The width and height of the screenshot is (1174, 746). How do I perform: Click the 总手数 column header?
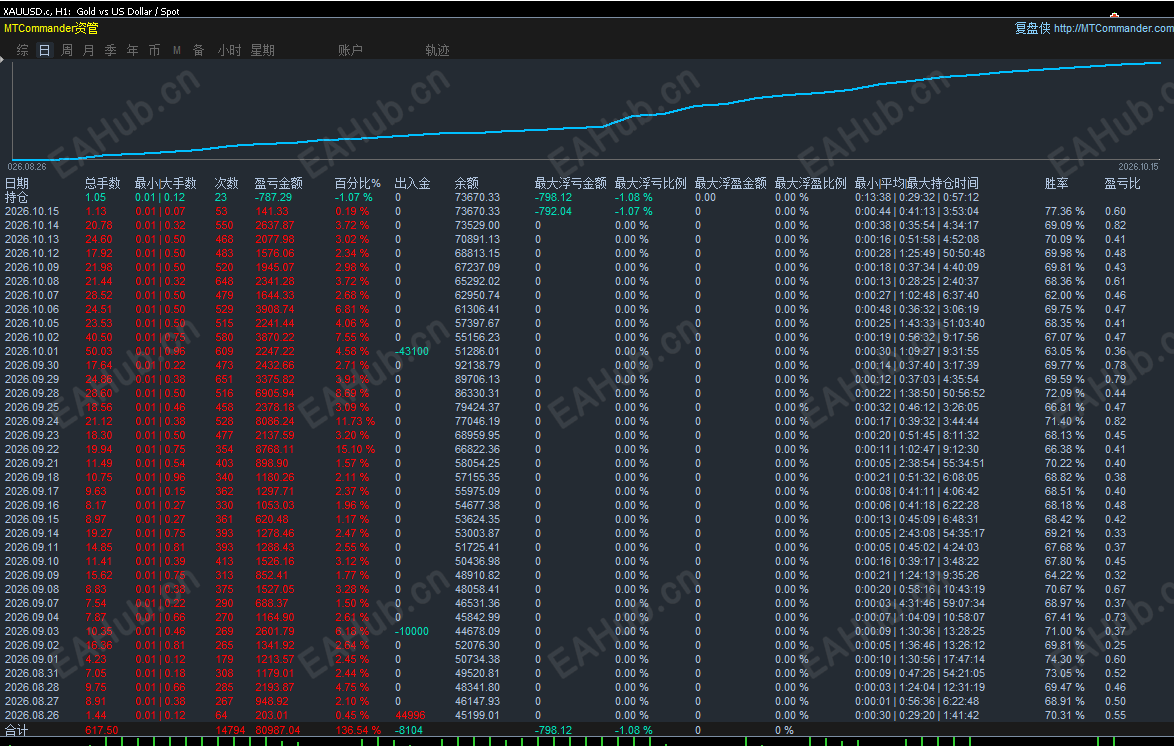click(103, 183)
